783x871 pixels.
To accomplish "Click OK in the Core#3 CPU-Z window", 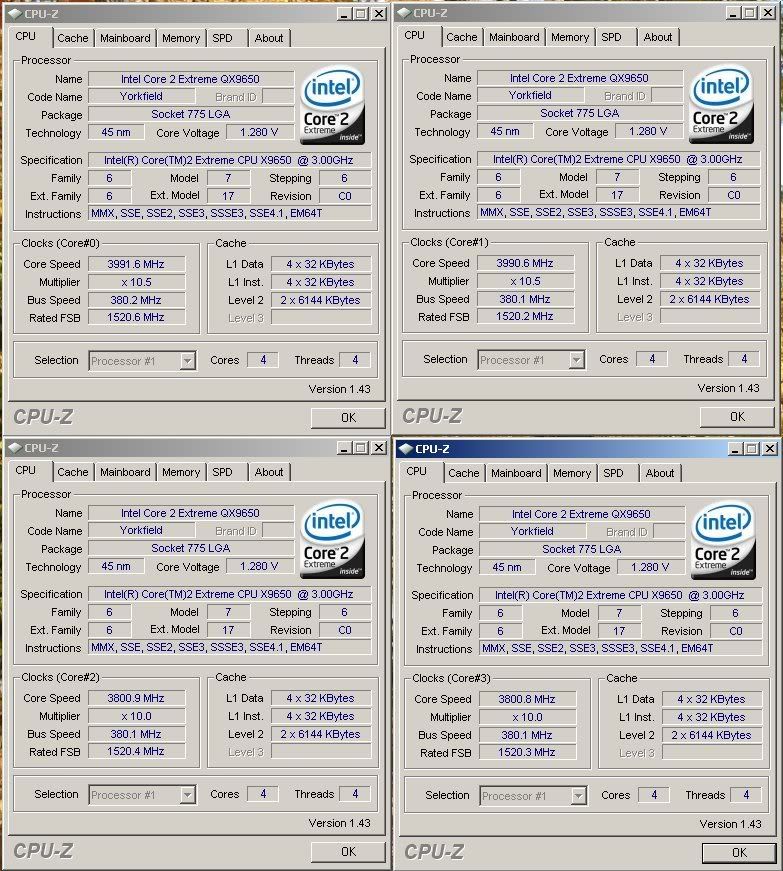I will pyautogui.click(x=739, y=853).
